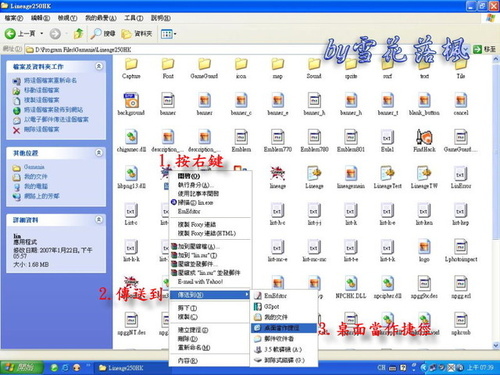Click 將這個檔案重新命名 task link
Screen dimensions: 500x375
pos(50,80)
